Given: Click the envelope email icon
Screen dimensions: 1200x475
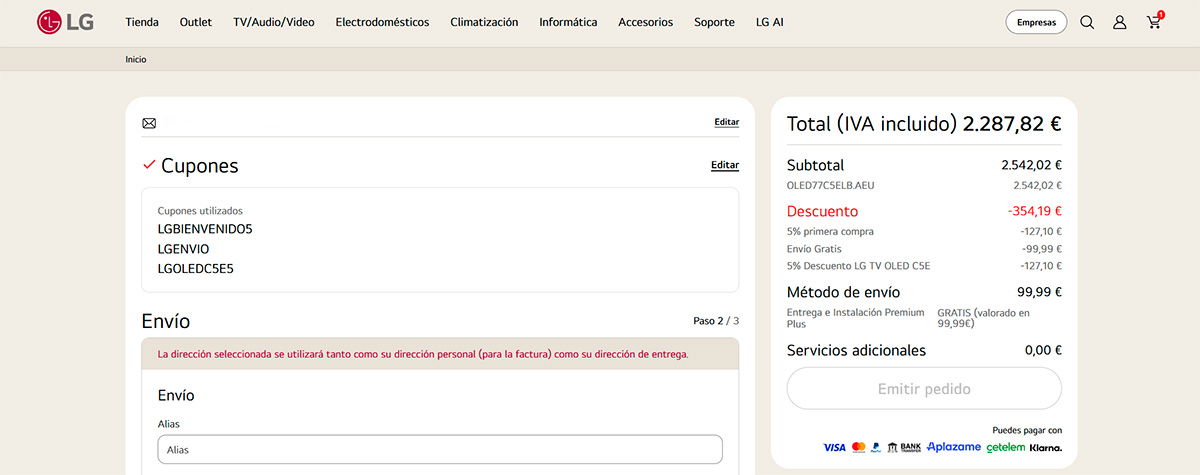Looking at the screenshot, I should tap(149, 123).
